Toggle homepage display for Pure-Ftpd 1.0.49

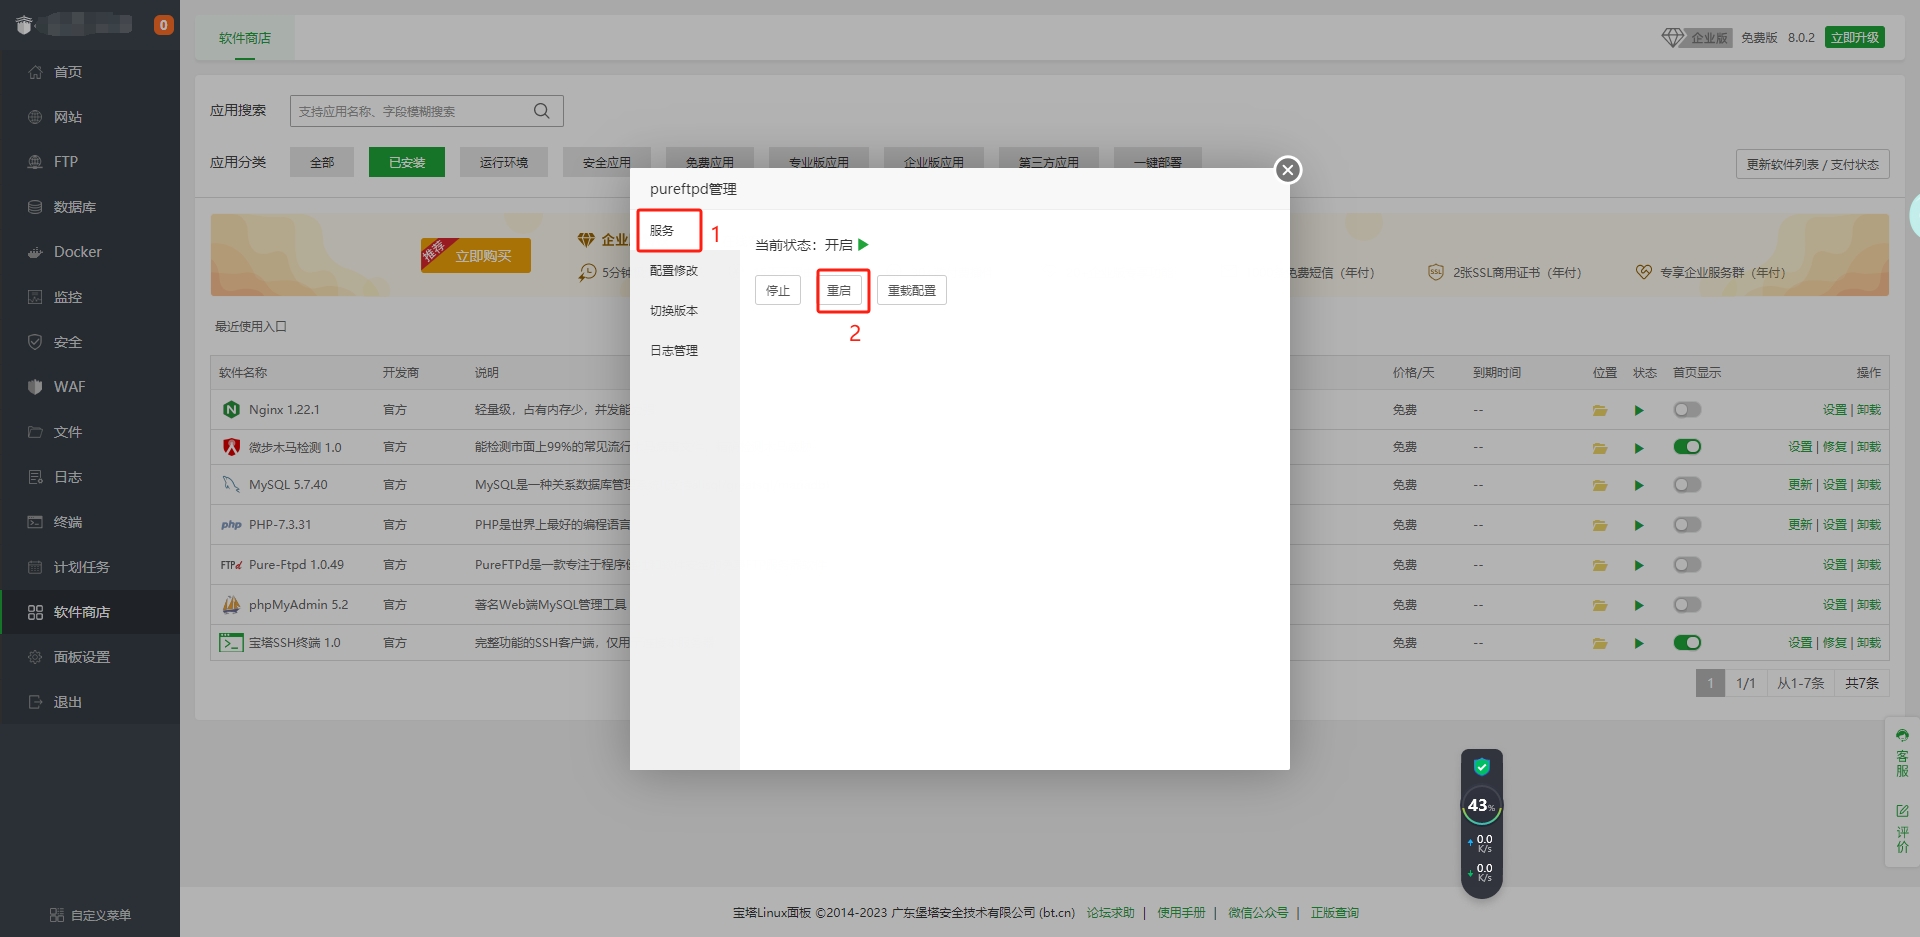[x=1687, y=565]
